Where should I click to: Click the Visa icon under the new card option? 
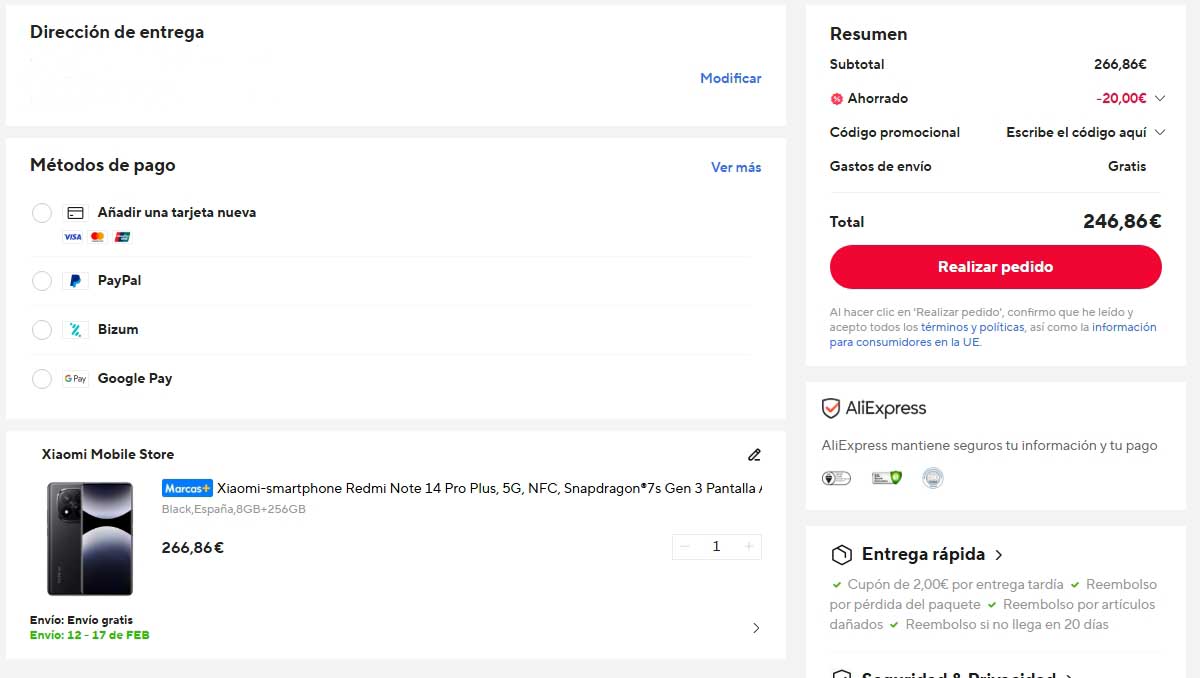click(x=71, y=237)
